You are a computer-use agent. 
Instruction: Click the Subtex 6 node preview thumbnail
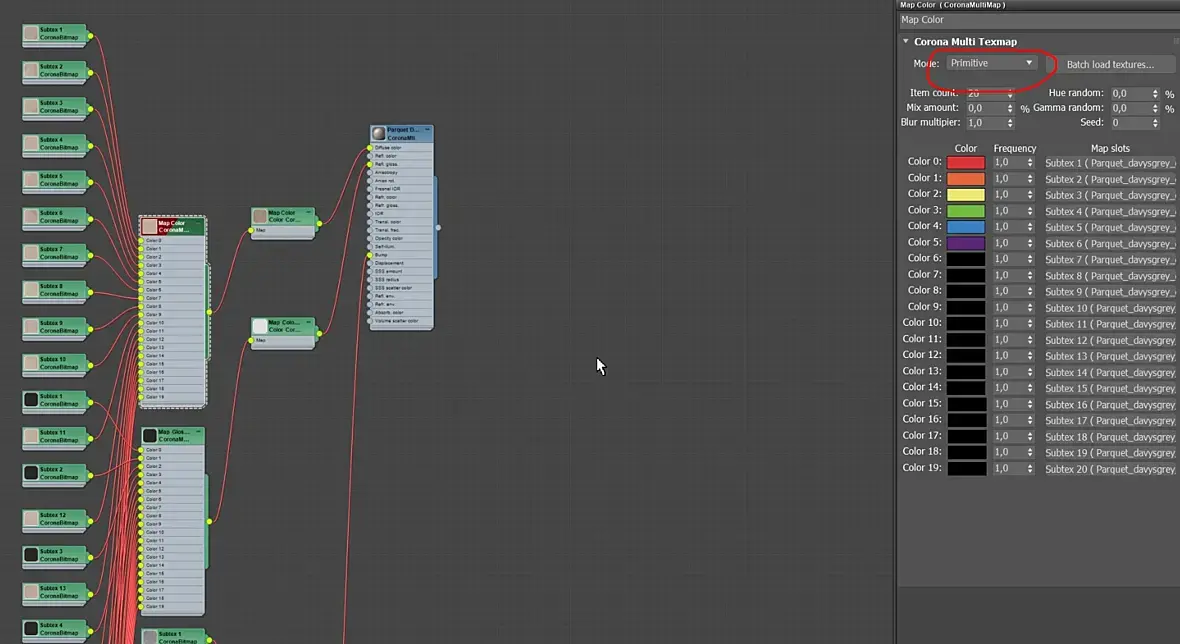click(x=31, y=217)
